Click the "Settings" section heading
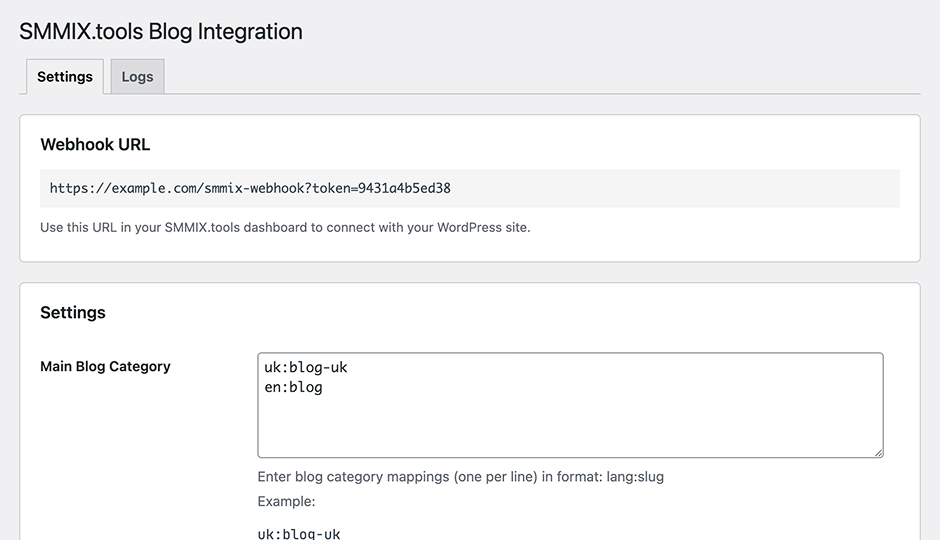The width and height of the screenshot is (940, 540). pyautogui.click(x=73, y=313)
